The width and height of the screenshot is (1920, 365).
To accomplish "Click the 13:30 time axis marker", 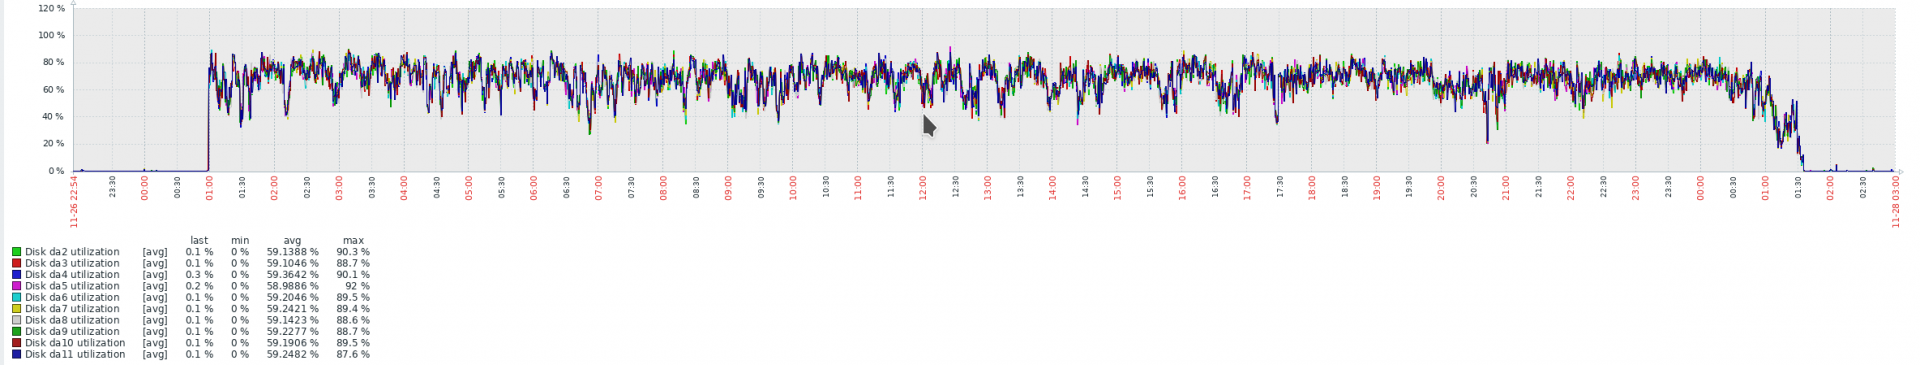I will pyautogui.click(x=1020, y=187).
